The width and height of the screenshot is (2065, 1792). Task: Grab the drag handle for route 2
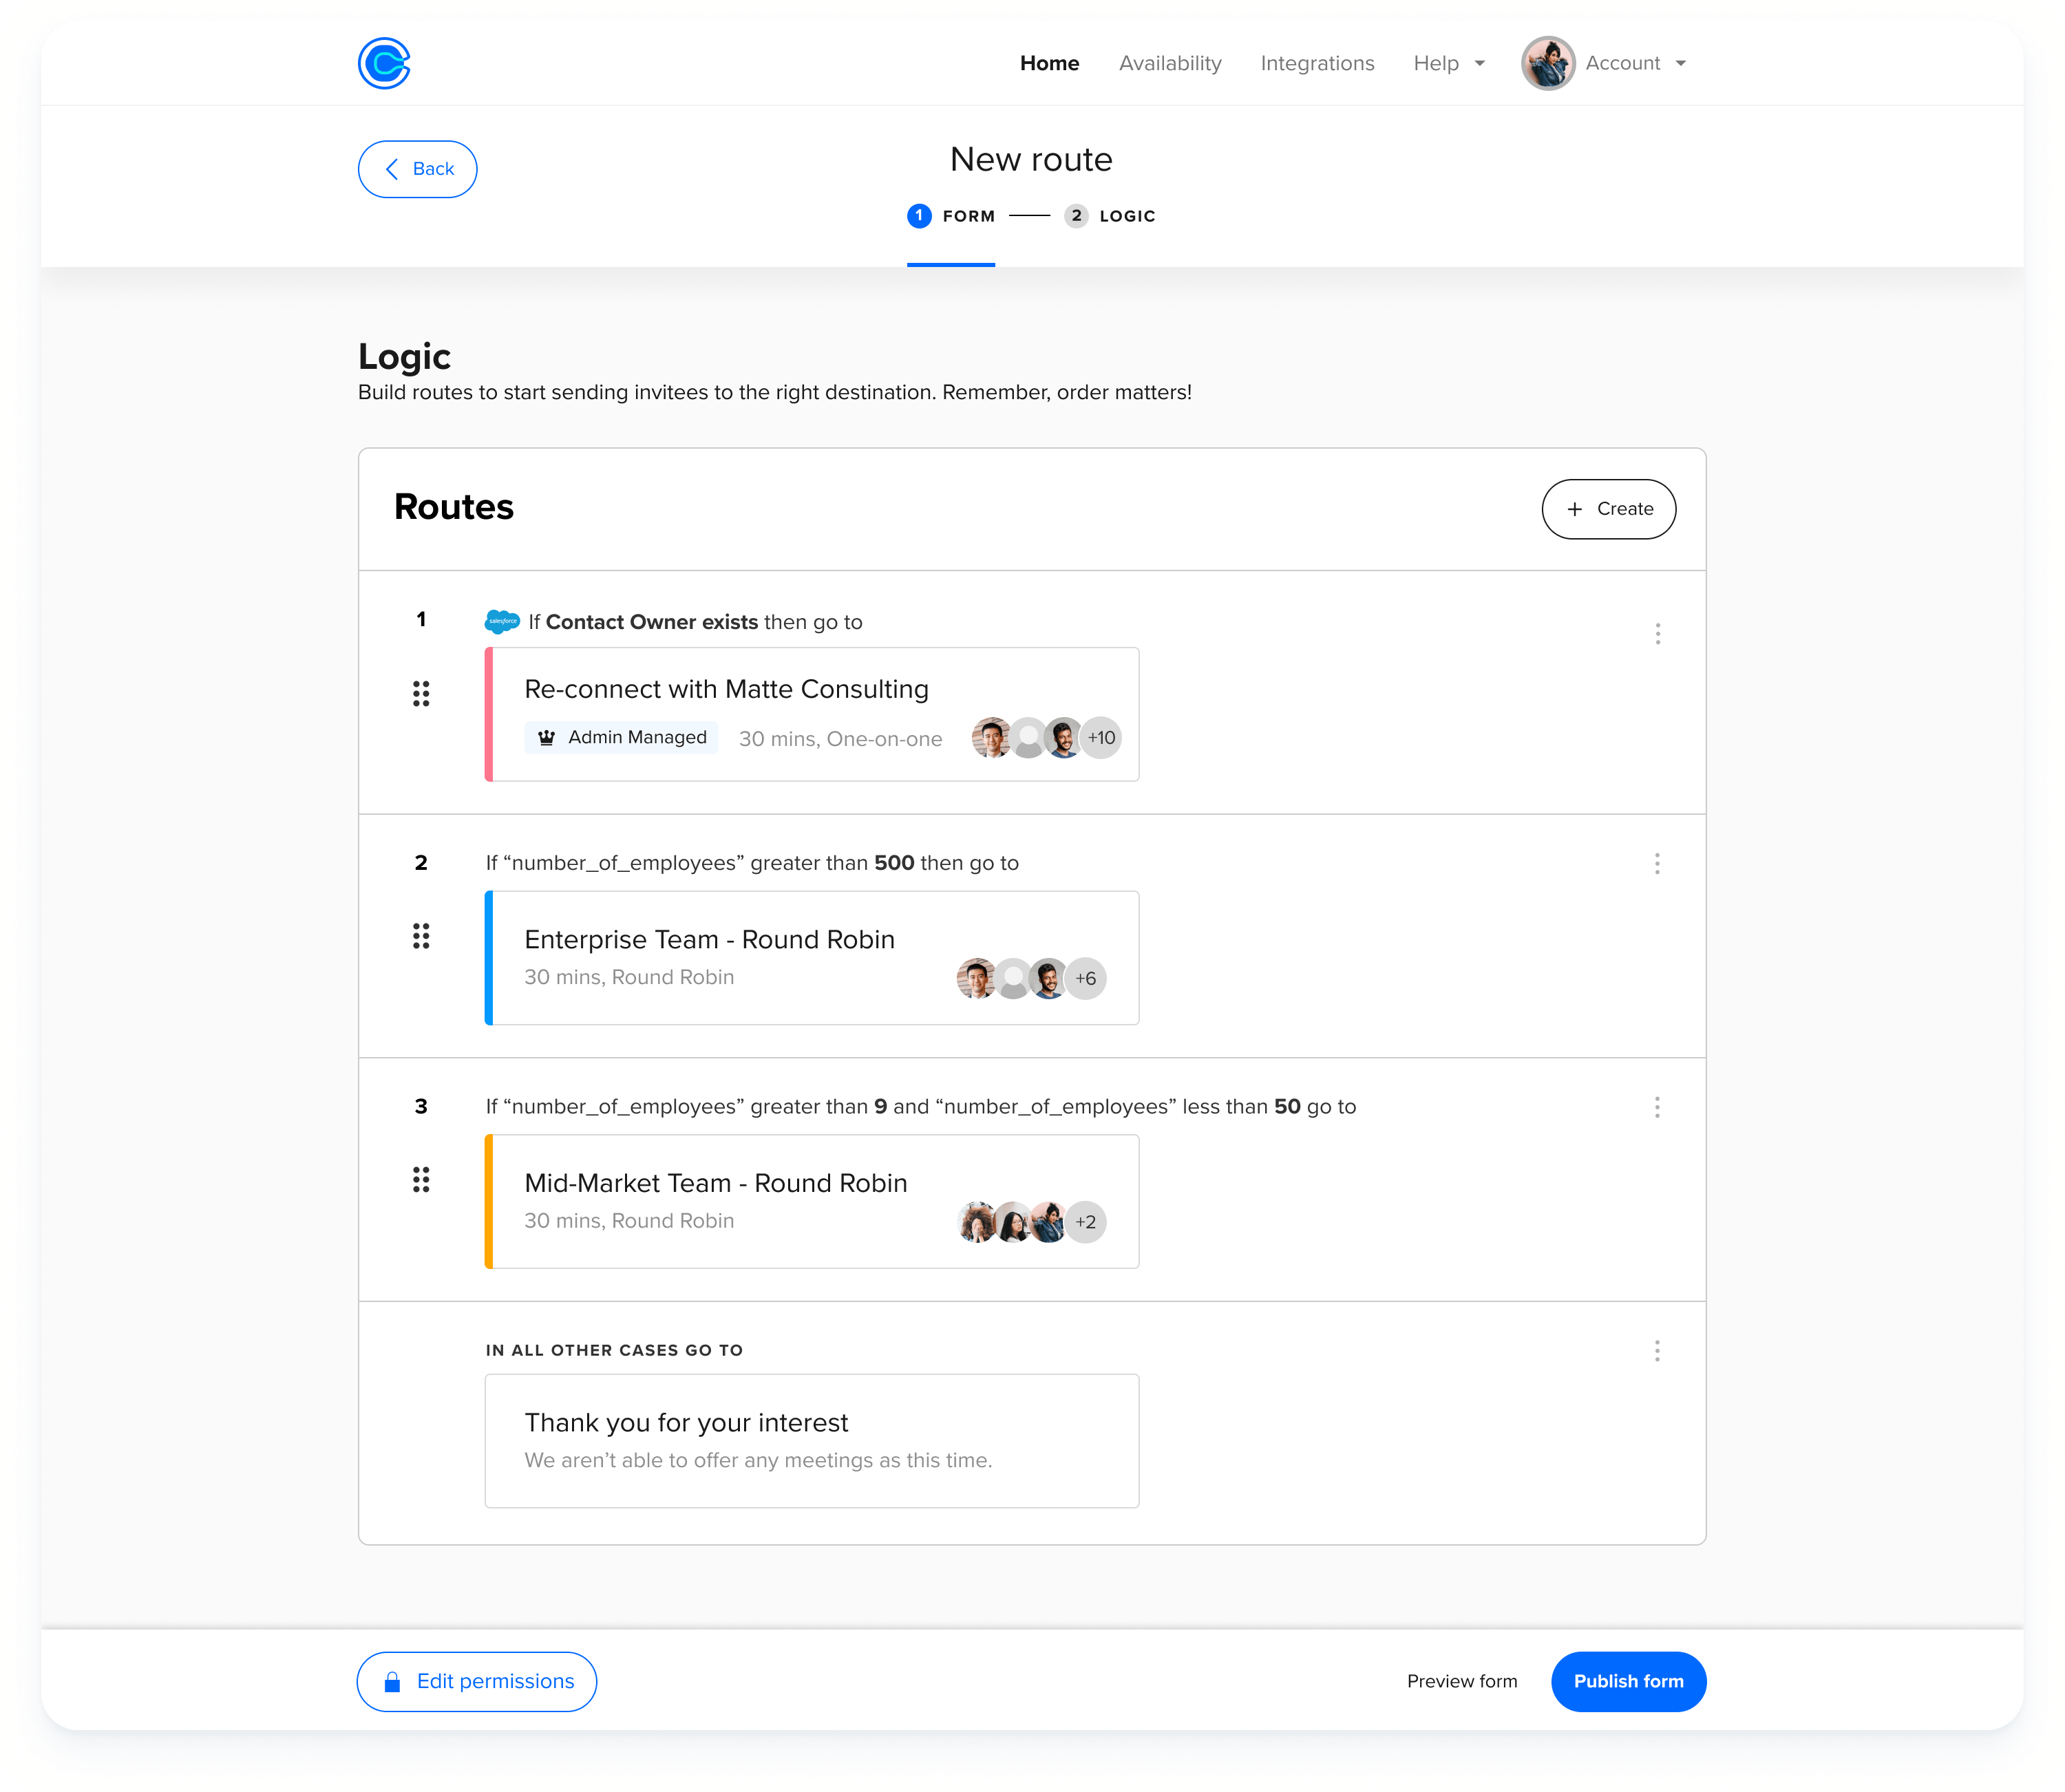[421, 936]
